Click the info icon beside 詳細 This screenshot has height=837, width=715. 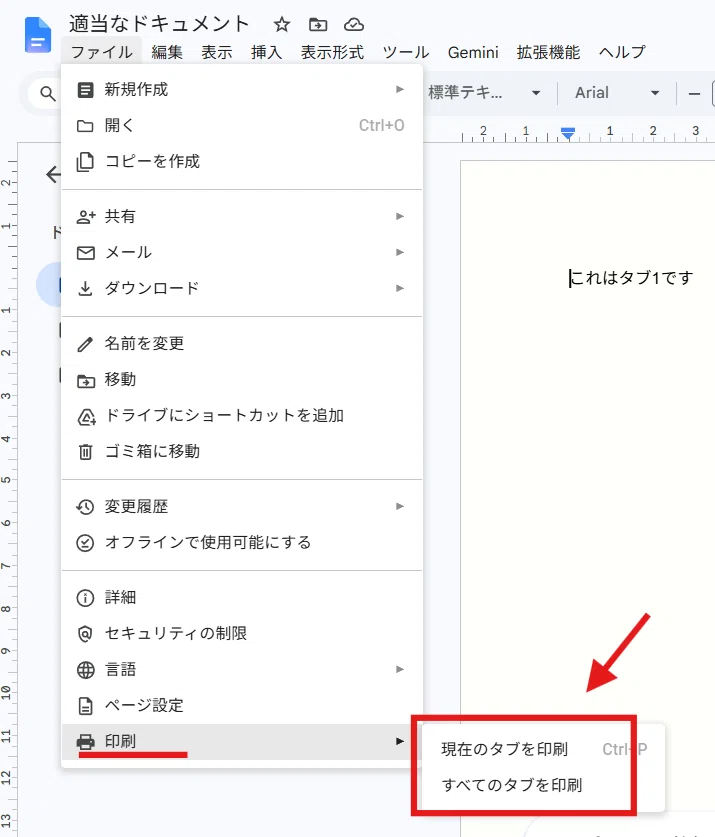[x=85, y=598]
